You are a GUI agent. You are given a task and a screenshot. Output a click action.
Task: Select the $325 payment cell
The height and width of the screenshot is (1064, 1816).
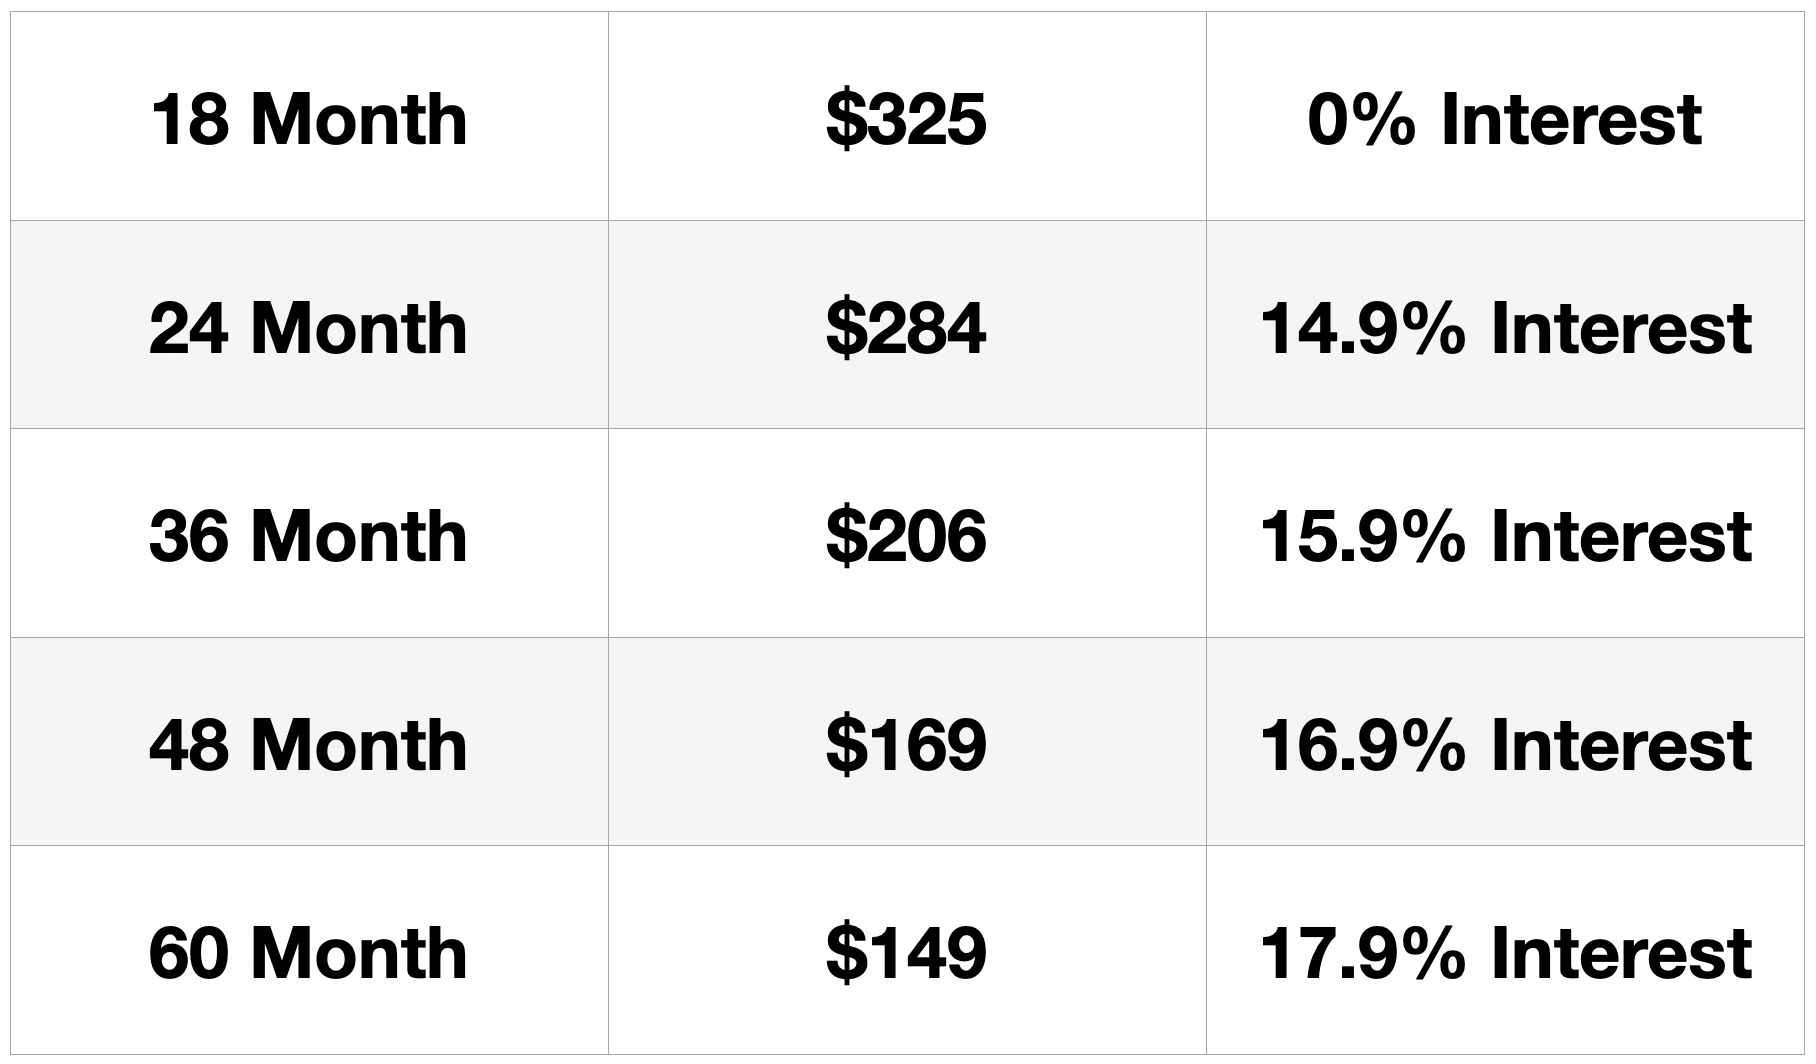pos(906,119)
